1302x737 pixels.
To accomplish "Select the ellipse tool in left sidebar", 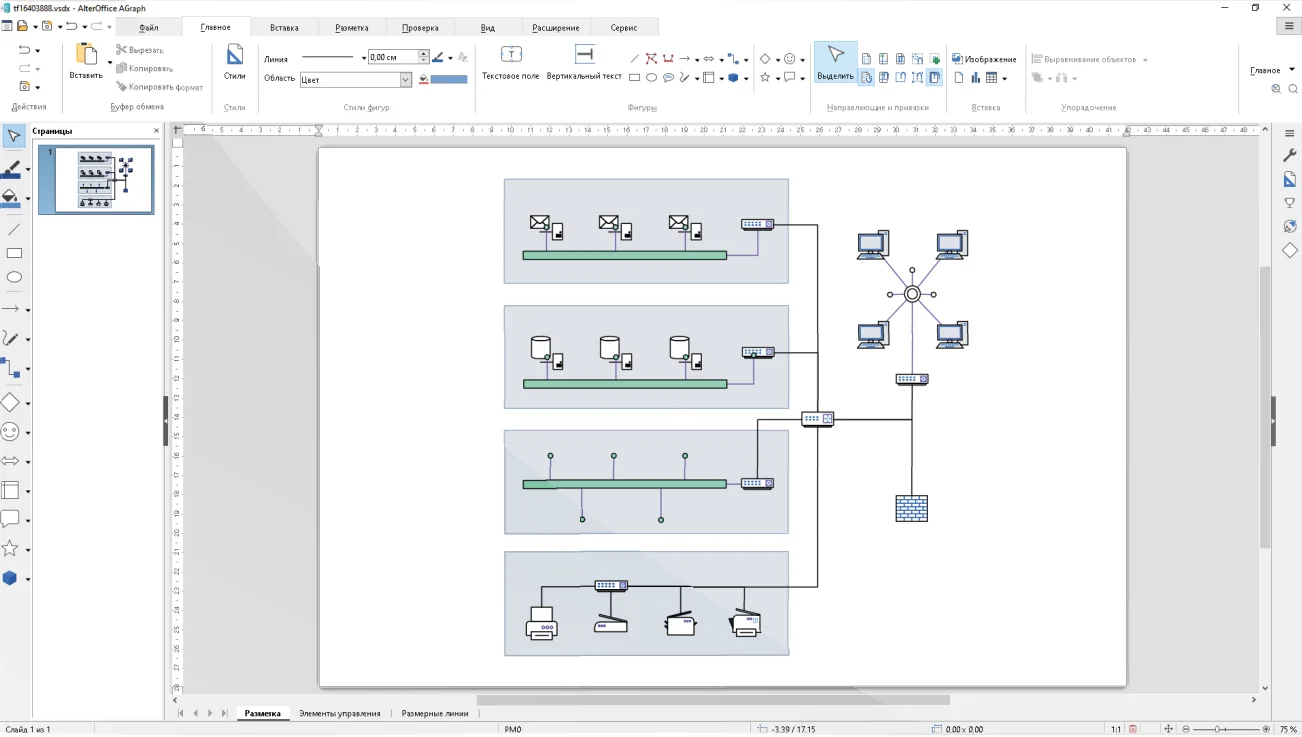I will point(14,278).
